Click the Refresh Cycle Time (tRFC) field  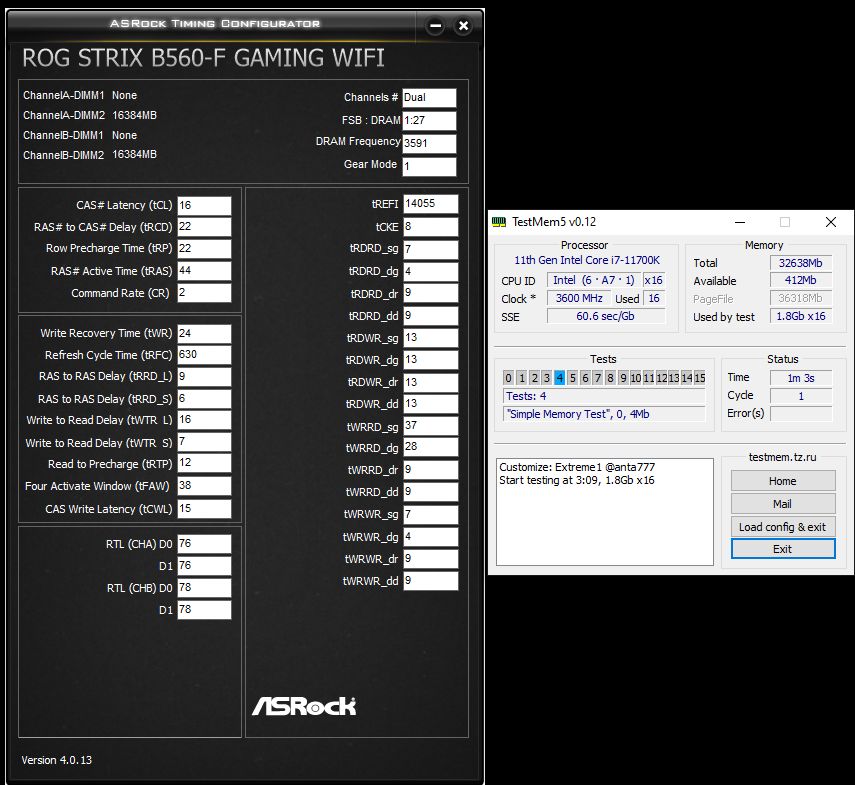tap(204, 355)
